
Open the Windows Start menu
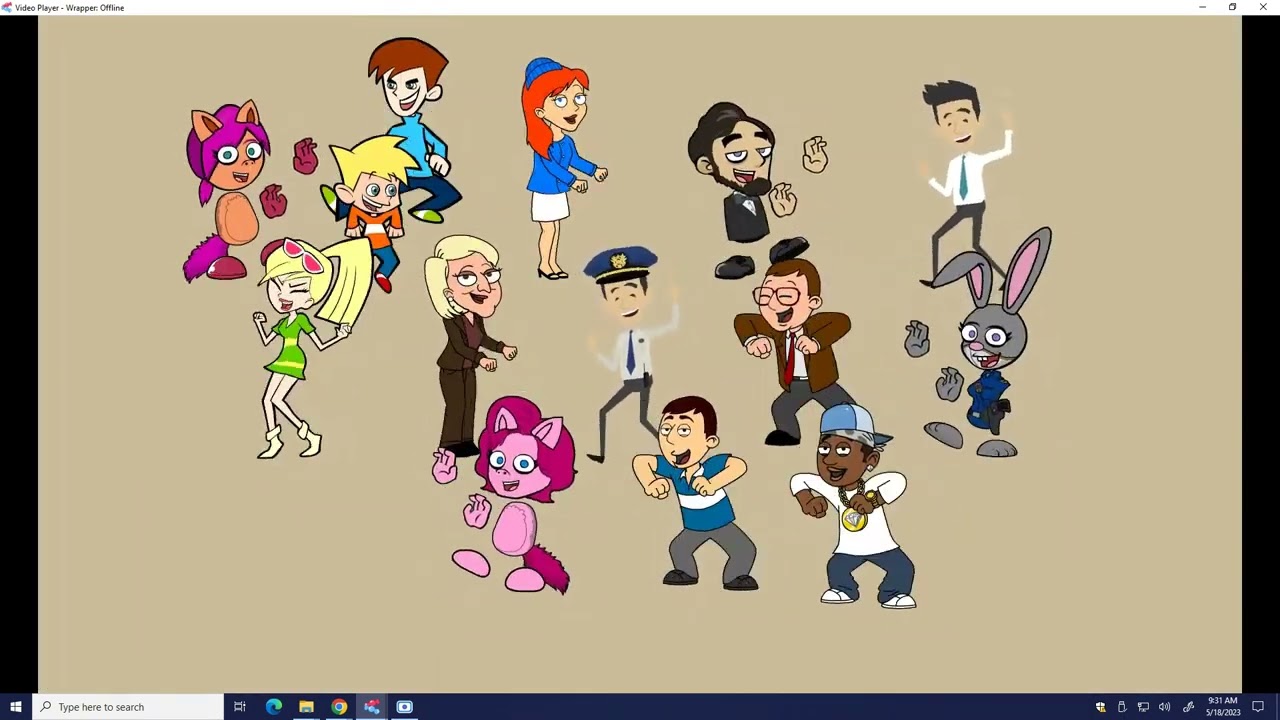tap(15, 707)
